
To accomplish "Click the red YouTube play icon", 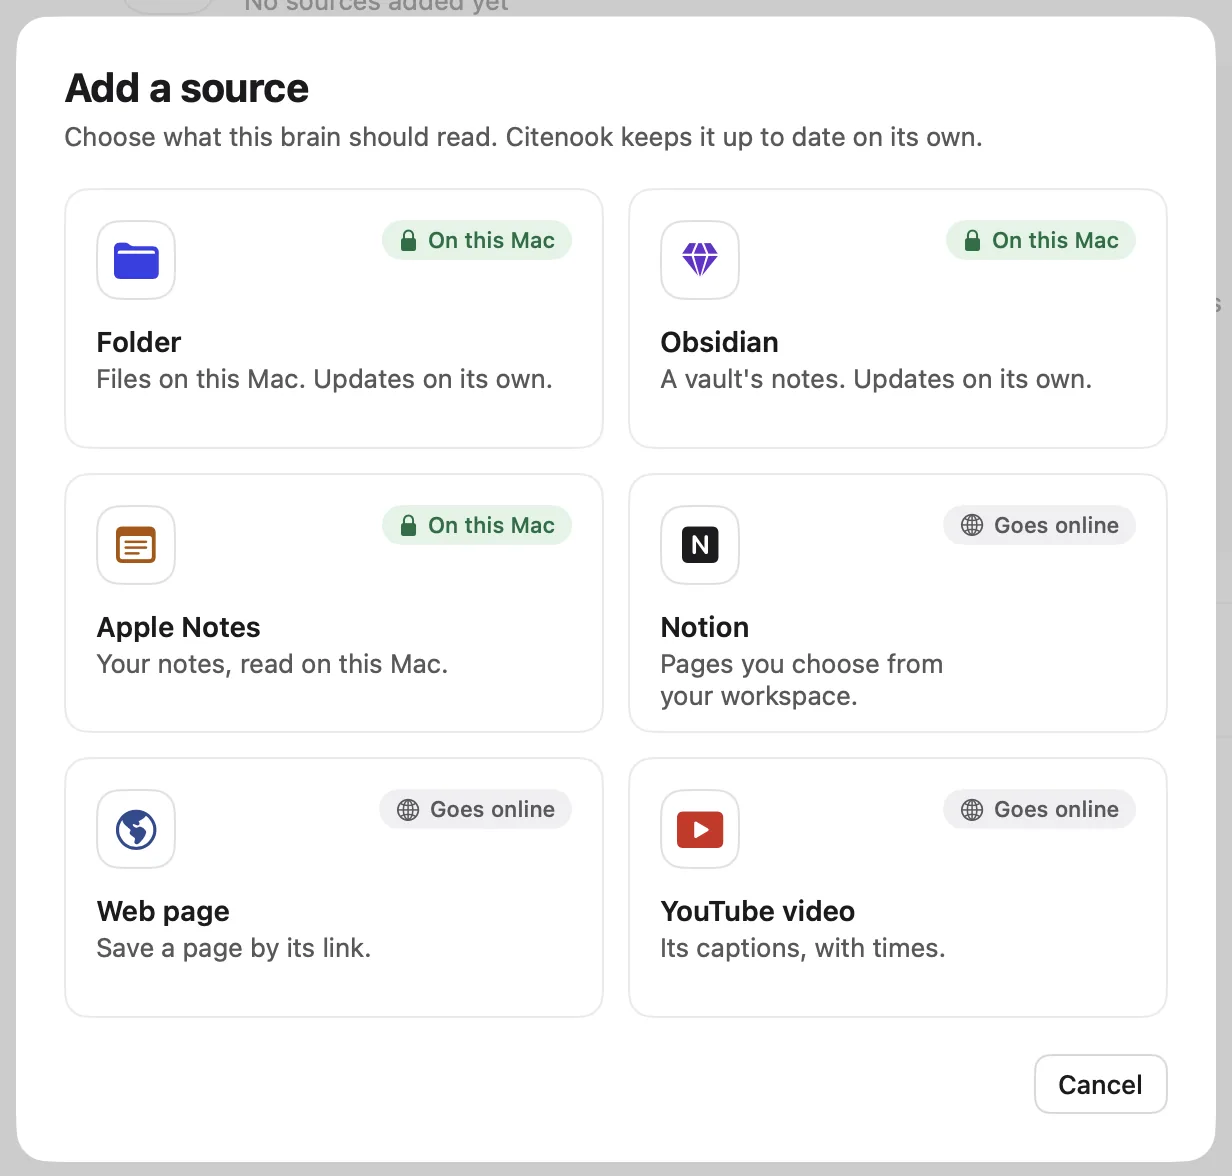I will pos(700,829).
